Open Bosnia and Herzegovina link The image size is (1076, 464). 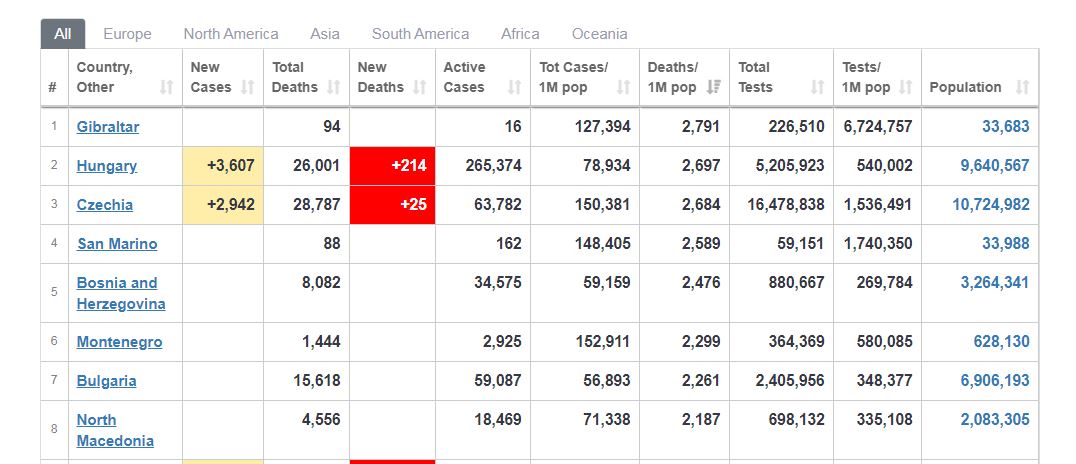coord(121,293)
